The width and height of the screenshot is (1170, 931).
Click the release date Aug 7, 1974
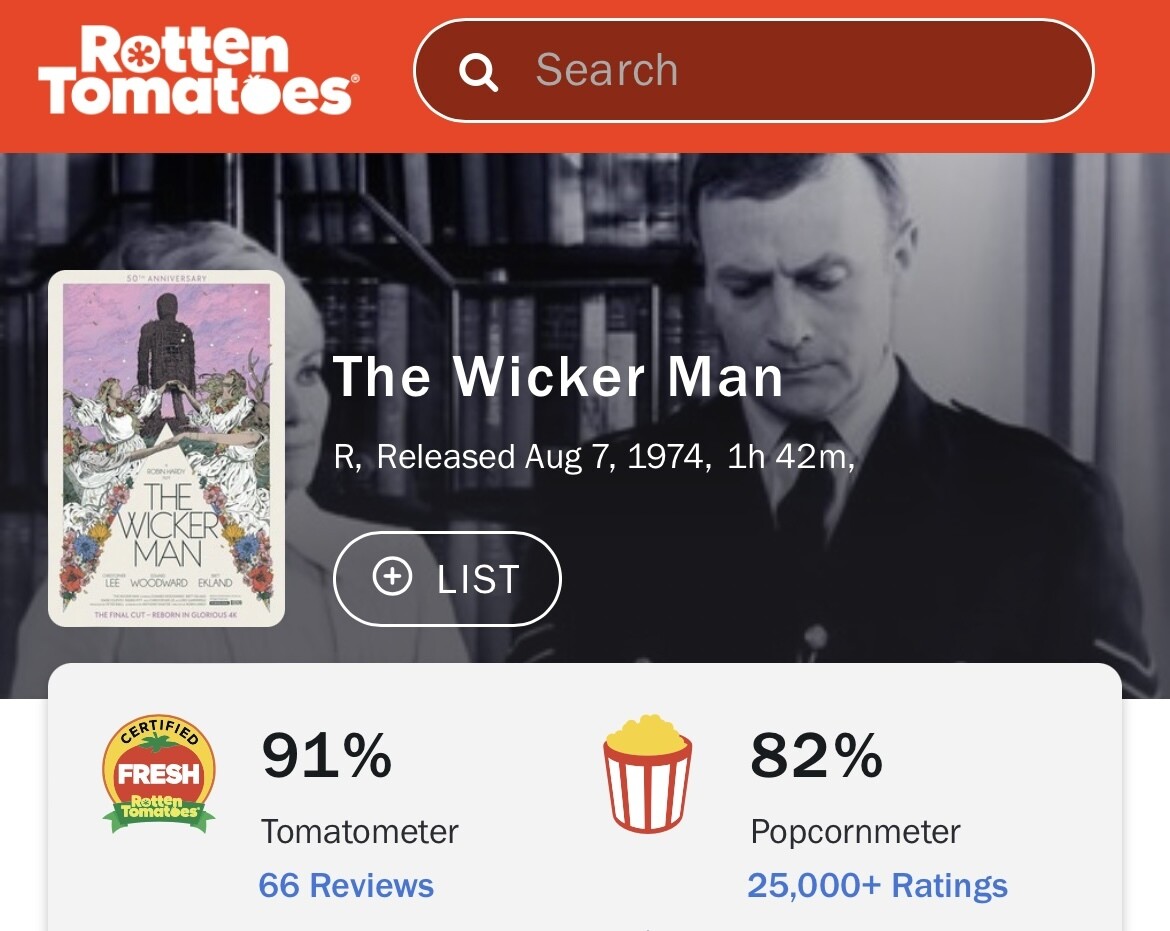pos(617,457)
